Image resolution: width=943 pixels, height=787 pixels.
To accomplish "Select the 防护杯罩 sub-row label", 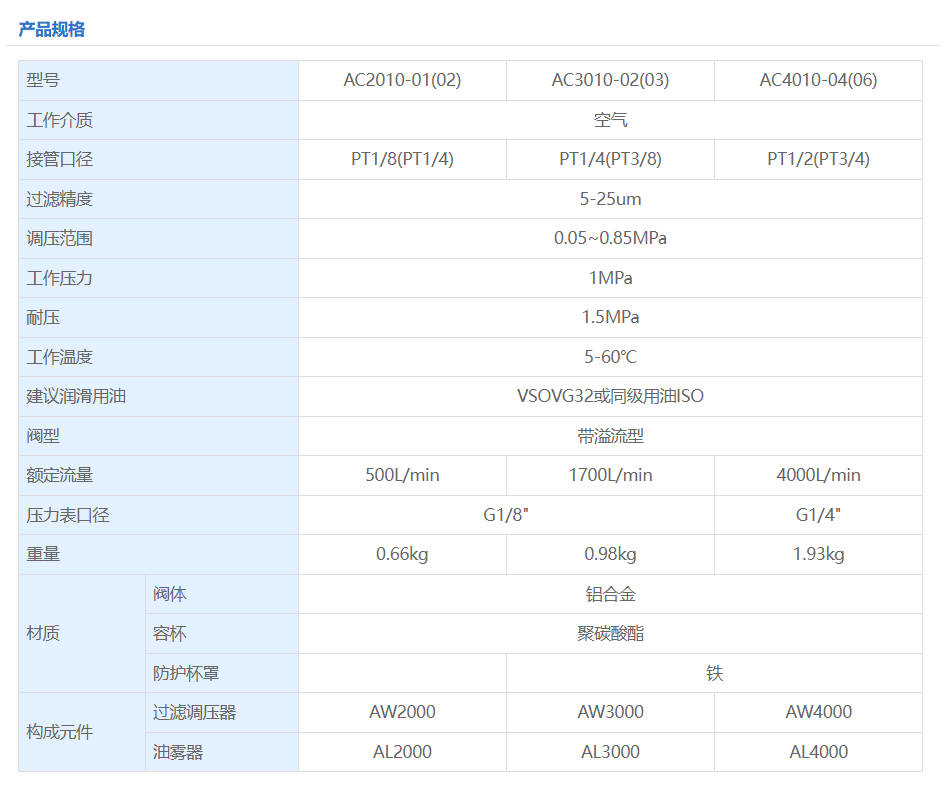I will [x=186, y=673].
